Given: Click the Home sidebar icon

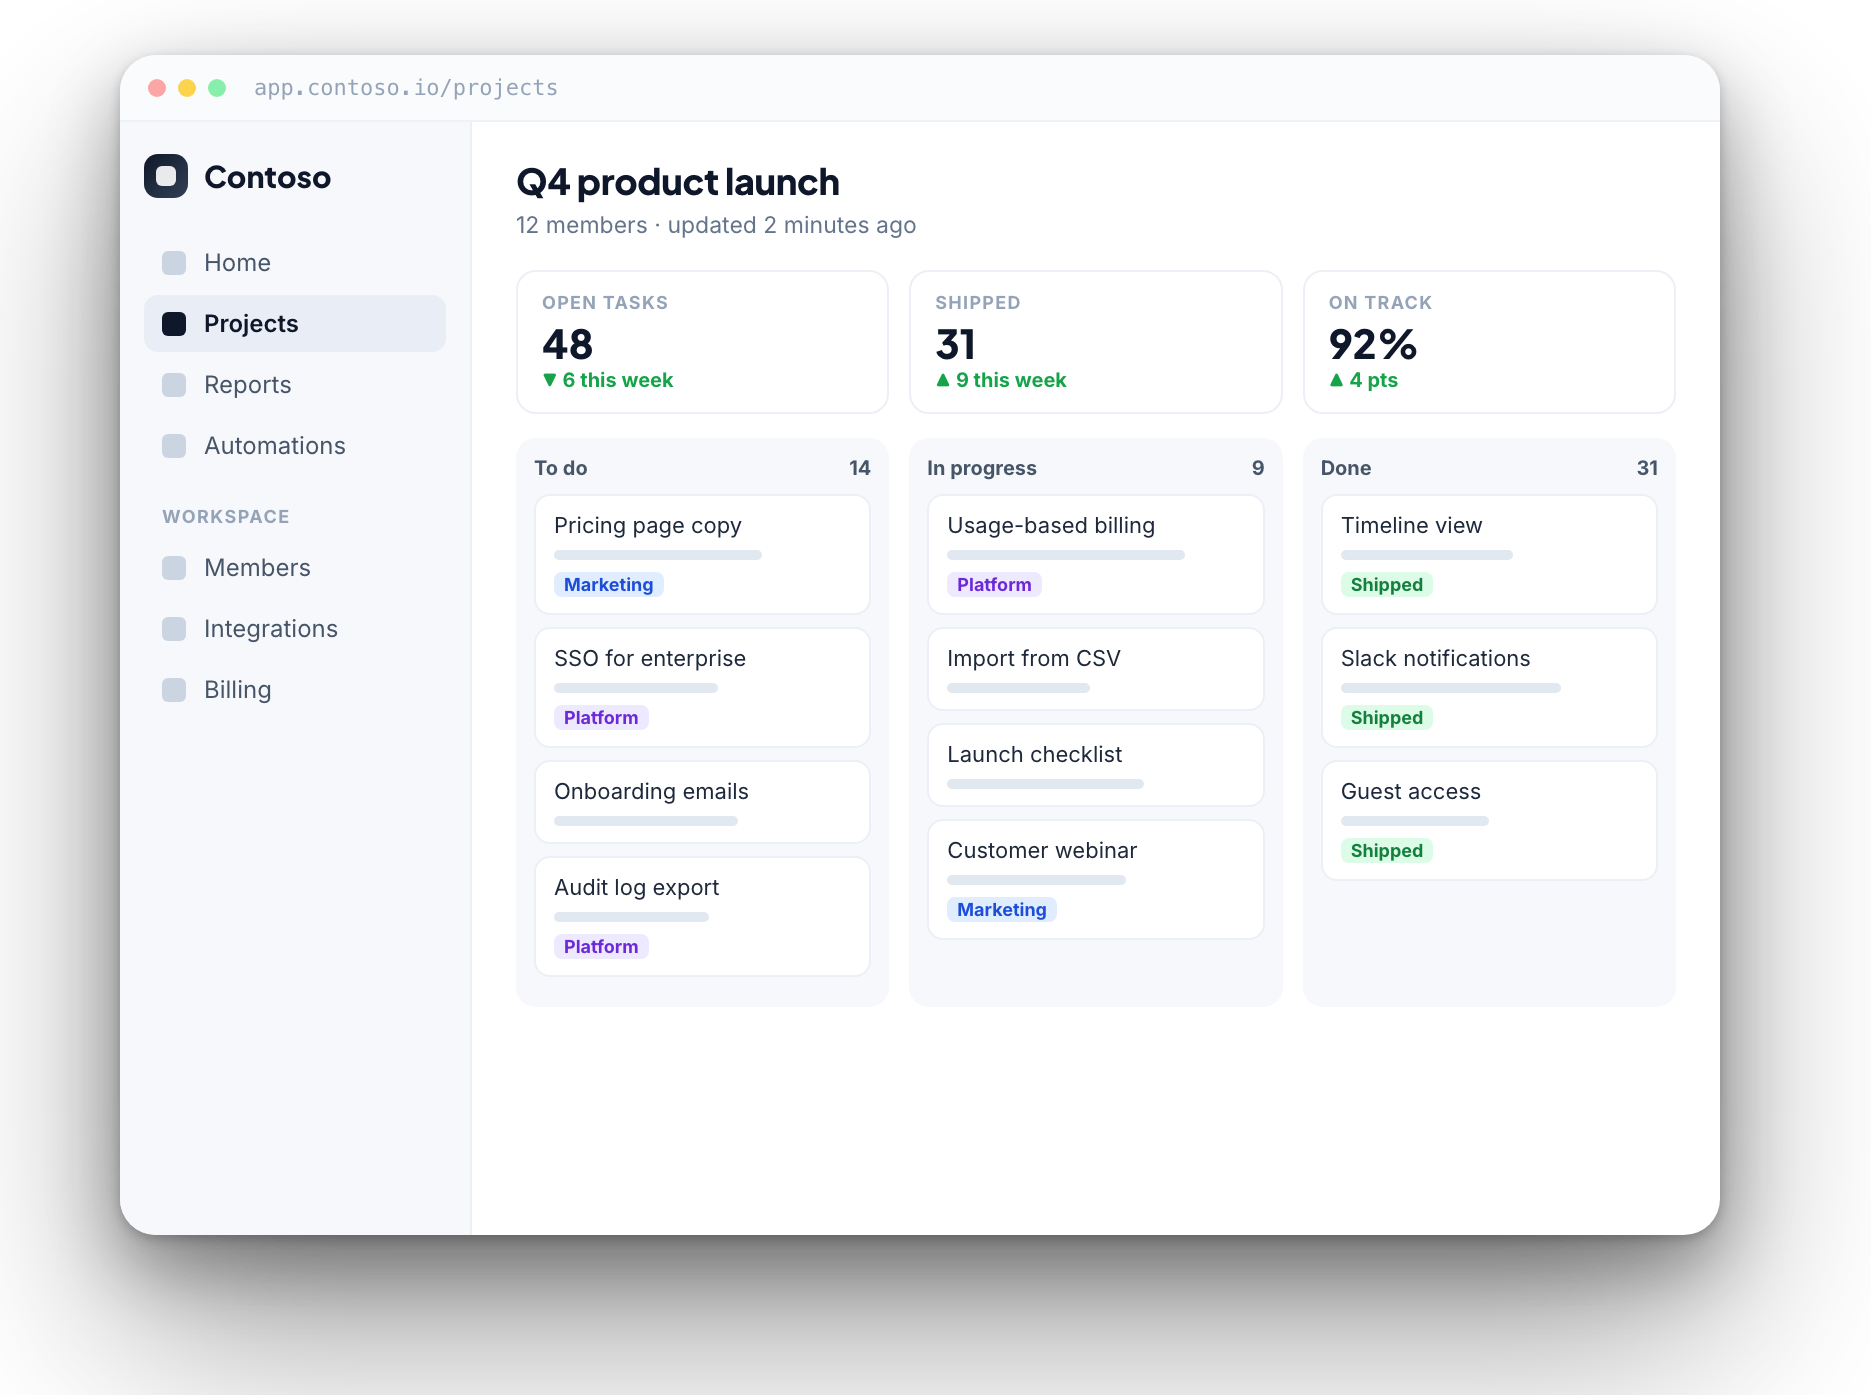Looking at the screenshot, I should (x=174, y=263).
